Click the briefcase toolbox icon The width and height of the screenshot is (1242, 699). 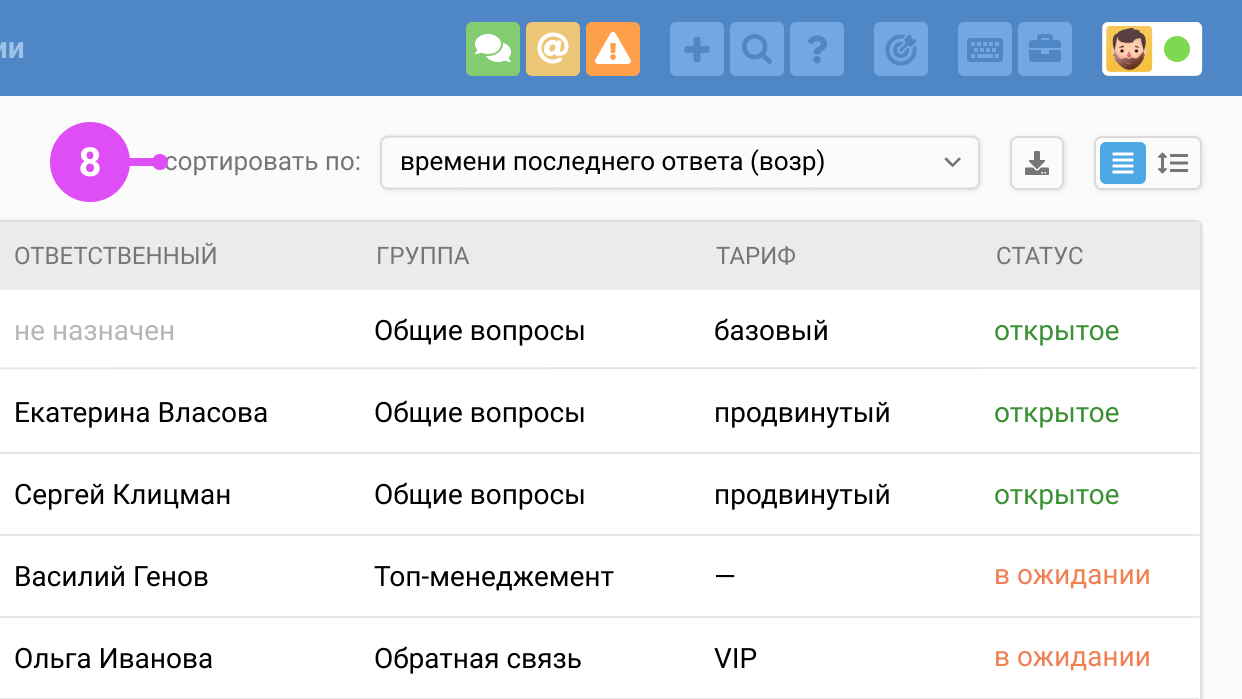1044,48
